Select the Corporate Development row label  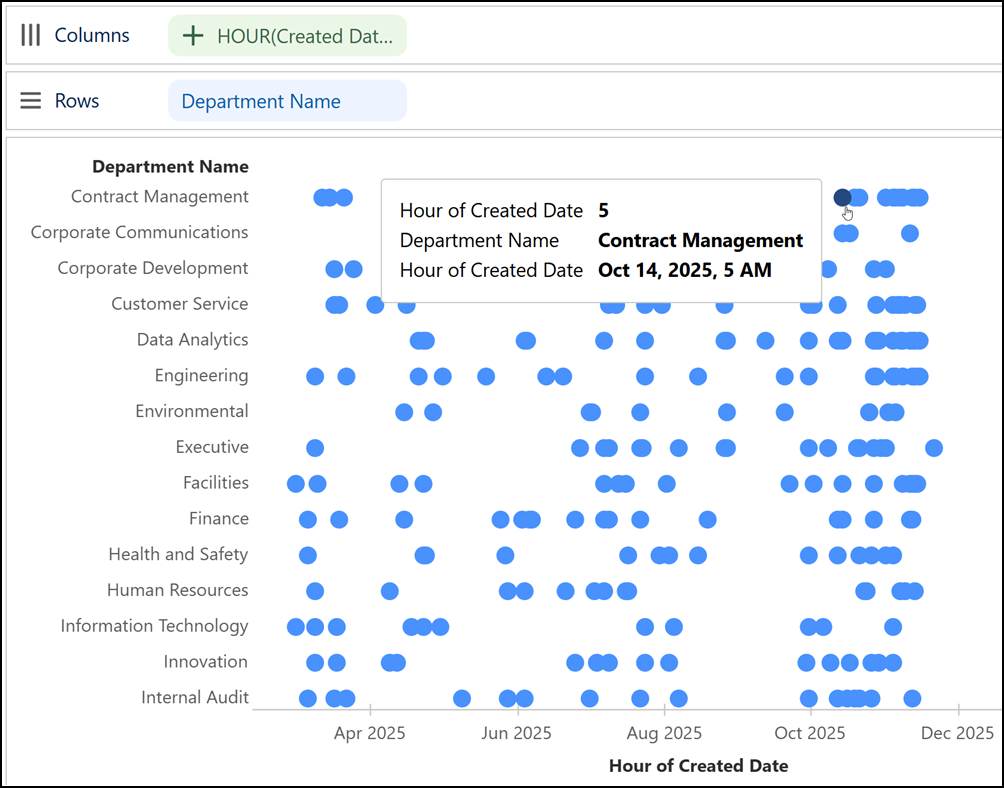click(x=152, y=268)
